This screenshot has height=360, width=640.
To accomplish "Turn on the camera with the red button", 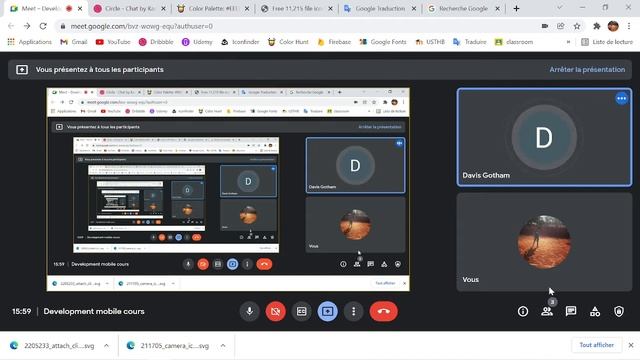I will point(276,311).
